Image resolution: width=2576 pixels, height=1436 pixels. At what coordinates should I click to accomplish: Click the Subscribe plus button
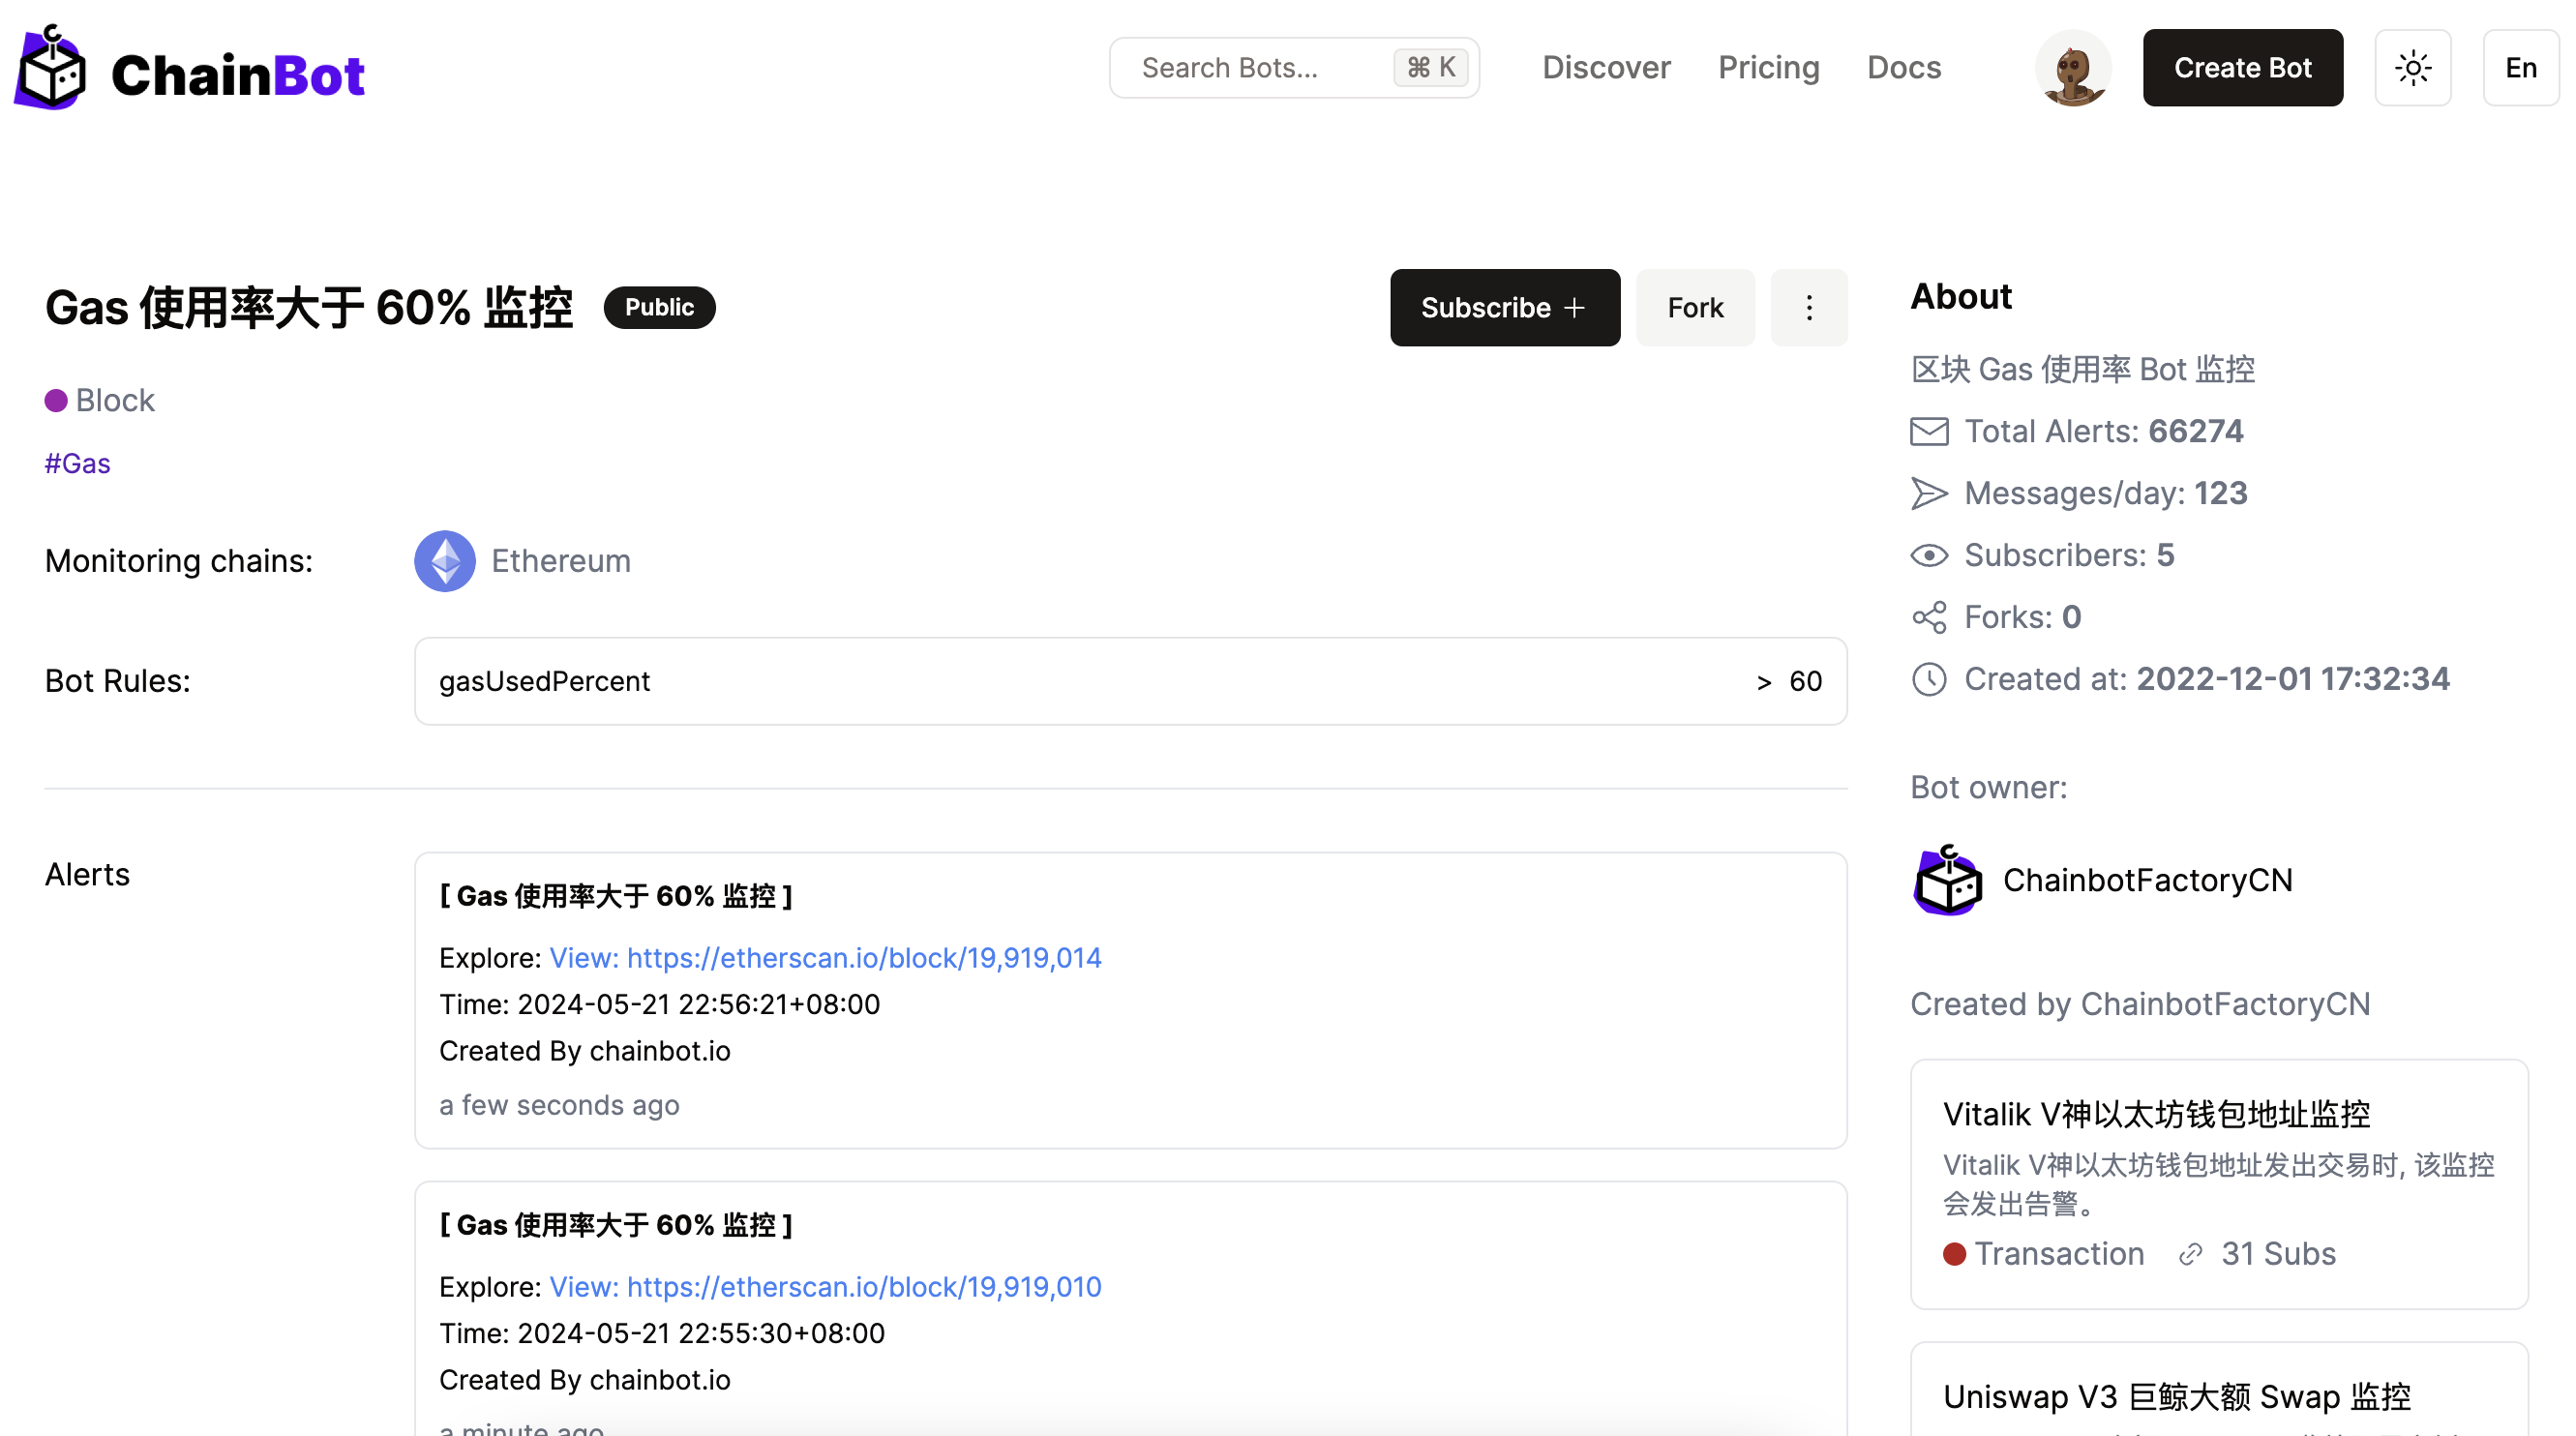(x=1504, y=308)
